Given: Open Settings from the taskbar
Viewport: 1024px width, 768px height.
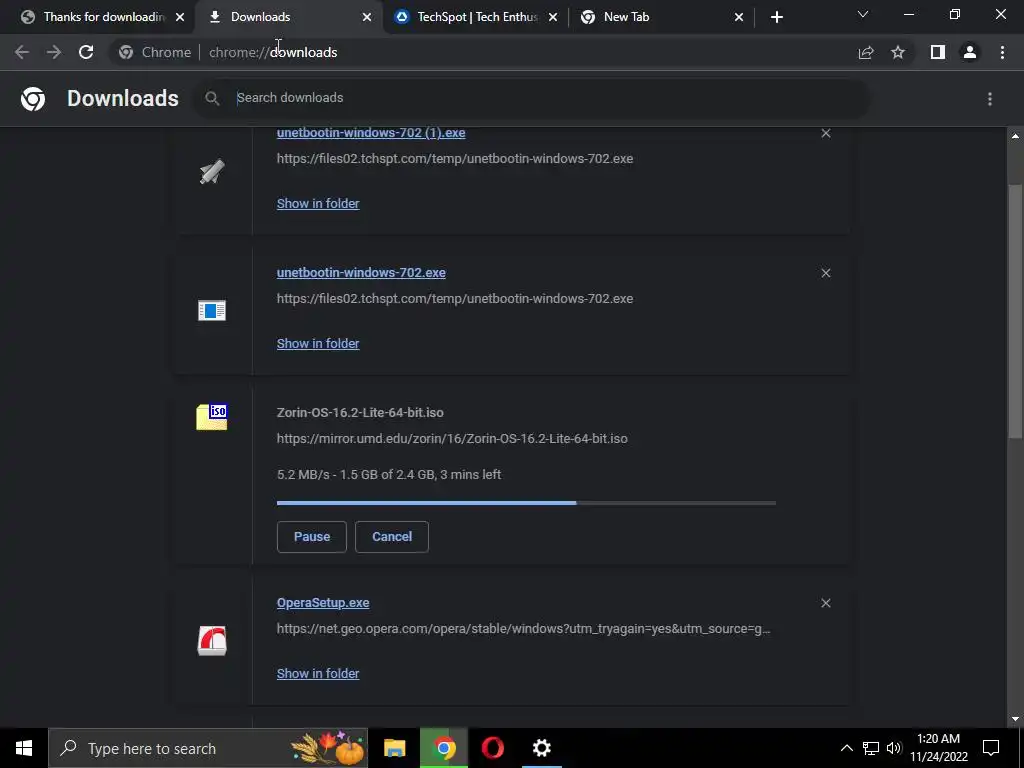Looking at the screenshot, I should pyautogui.click(x=541, y=748).
